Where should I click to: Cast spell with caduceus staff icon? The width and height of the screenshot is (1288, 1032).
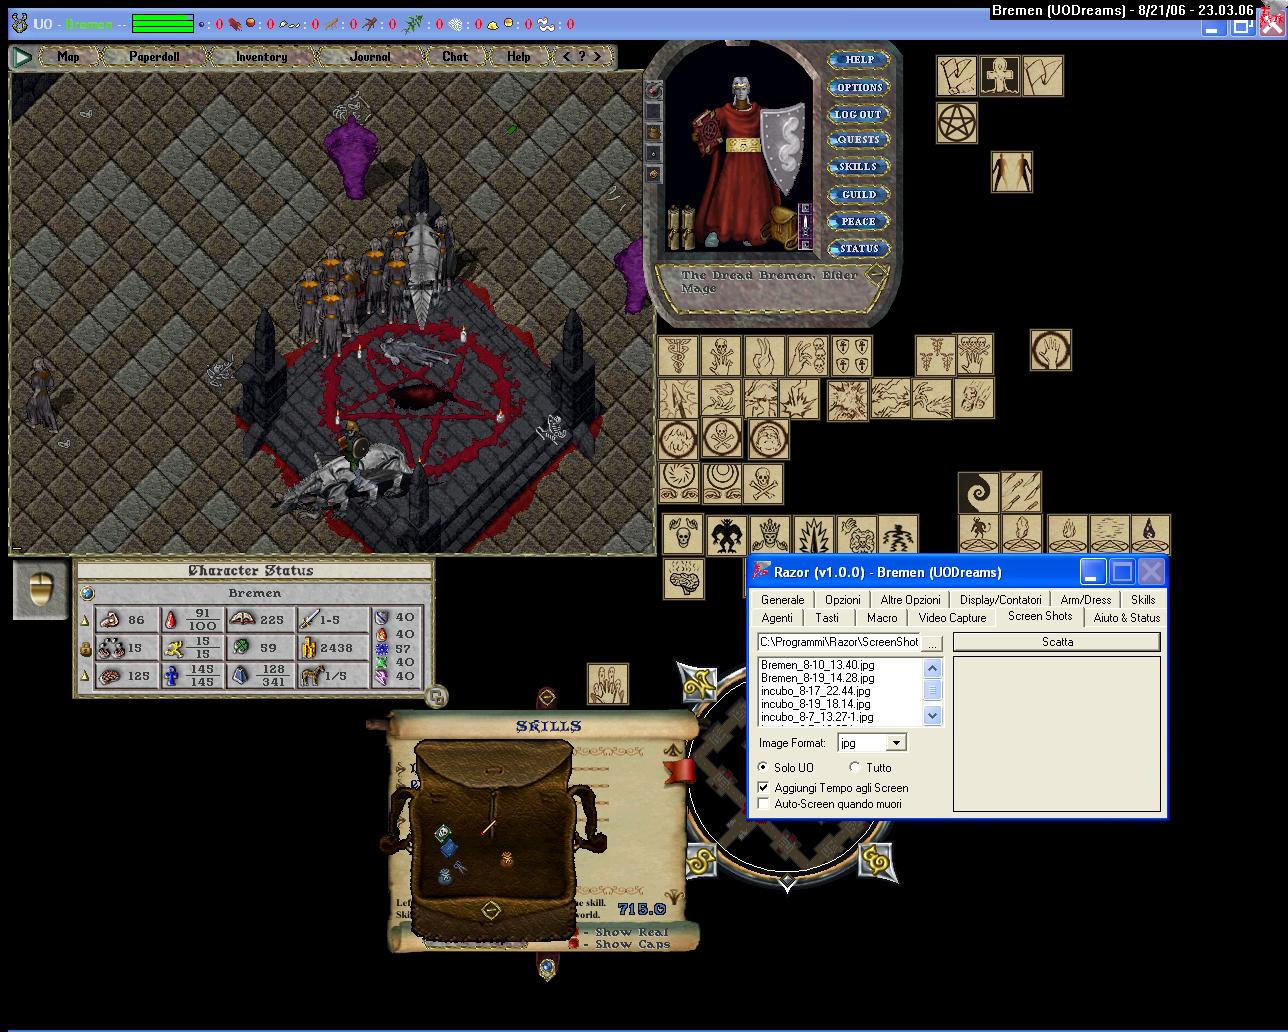[x=678, y=356]
